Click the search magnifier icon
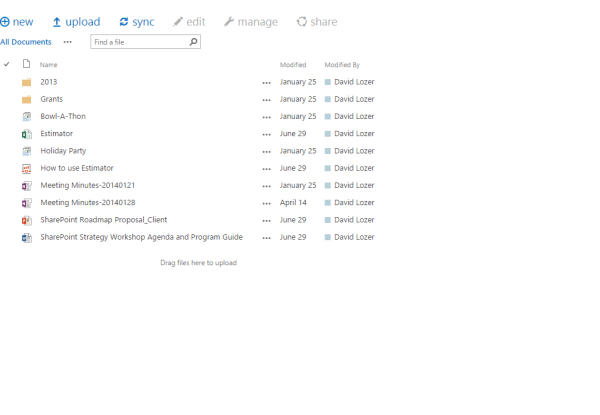This screenshot has height=415, width=600. point(194,42)
